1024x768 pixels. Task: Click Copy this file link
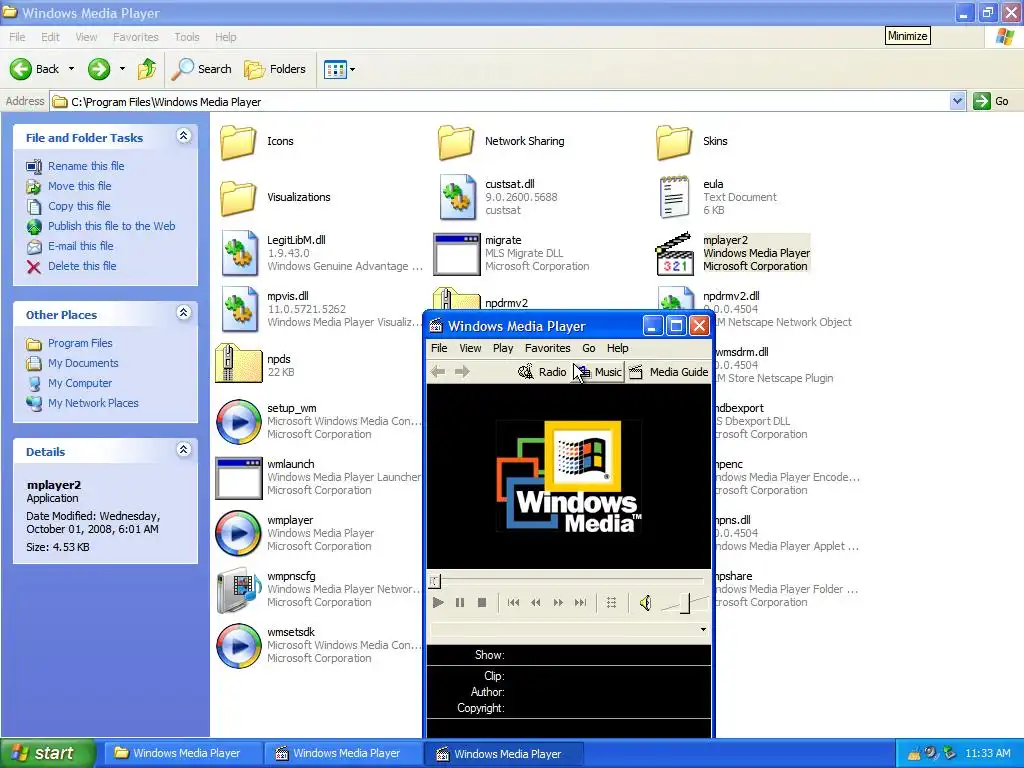point(79,206)
